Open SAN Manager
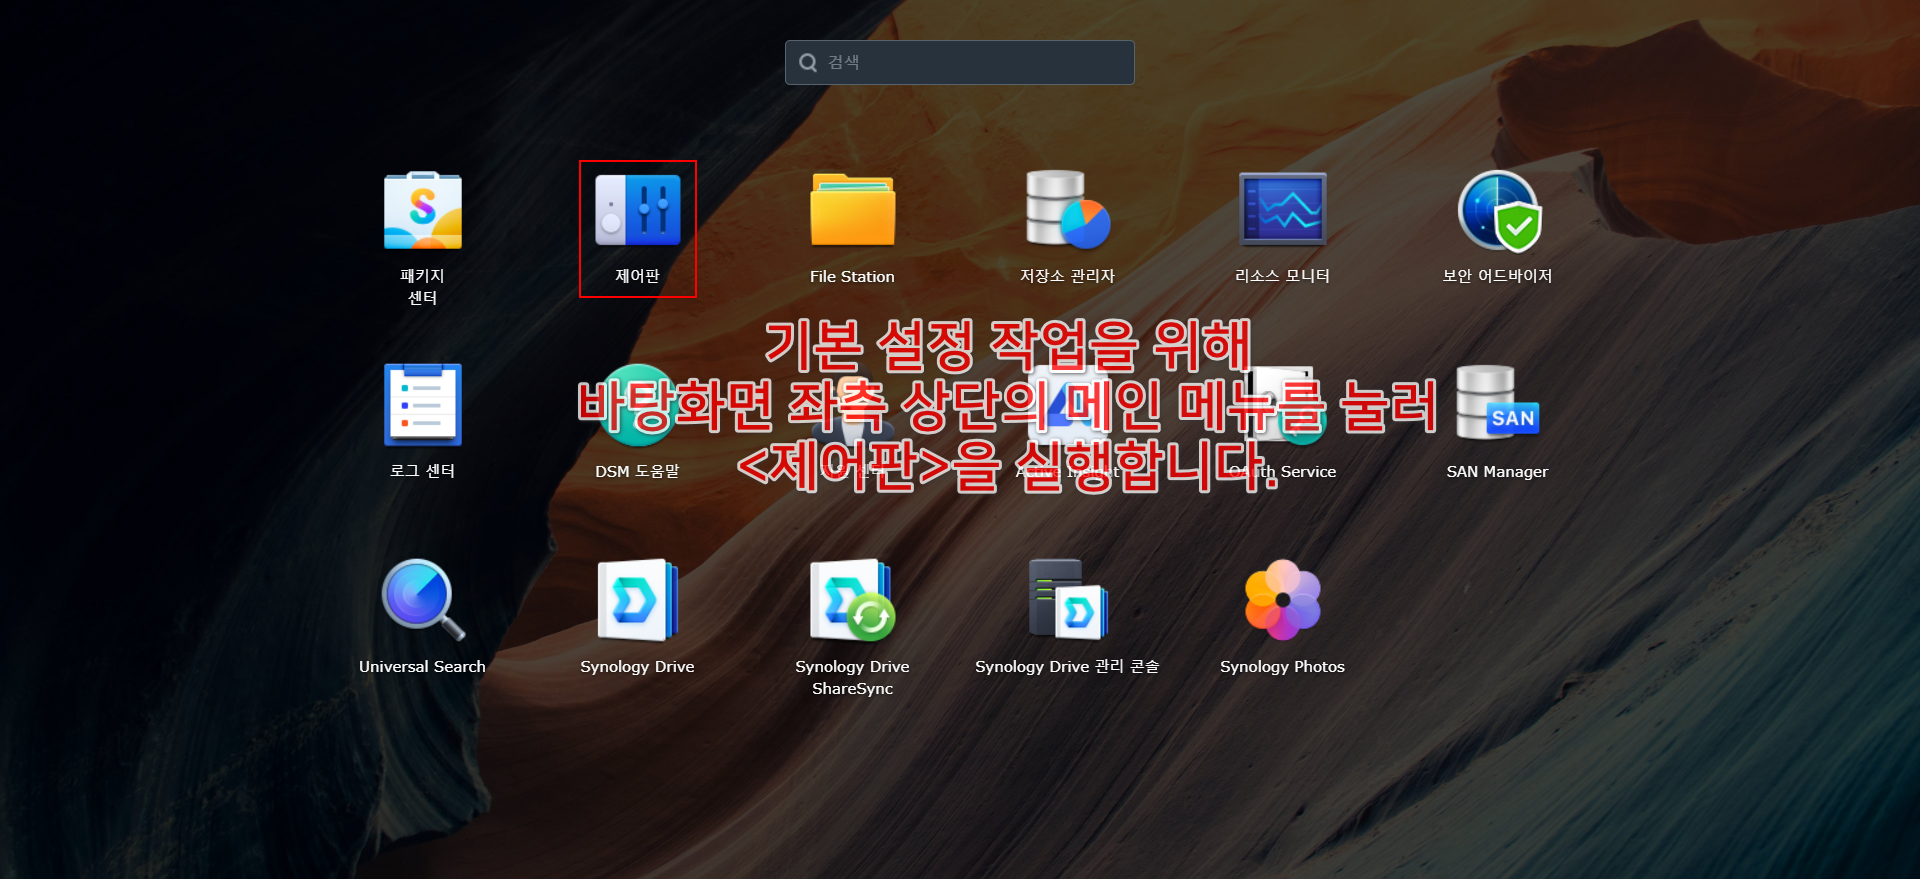Screen dimensions: 1920x879 pos(1498,404)
